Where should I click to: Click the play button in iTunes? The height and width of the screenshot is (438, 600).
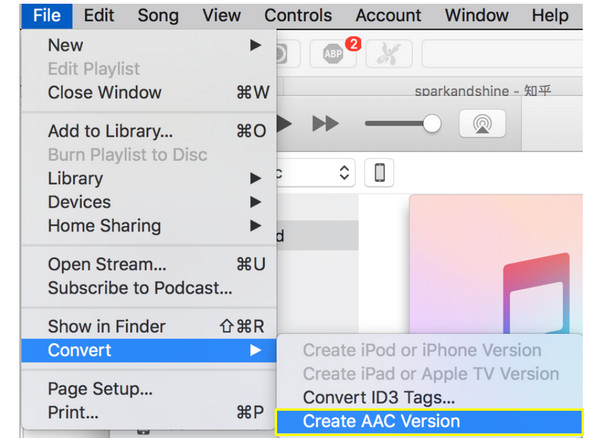[x=284, y=124]
